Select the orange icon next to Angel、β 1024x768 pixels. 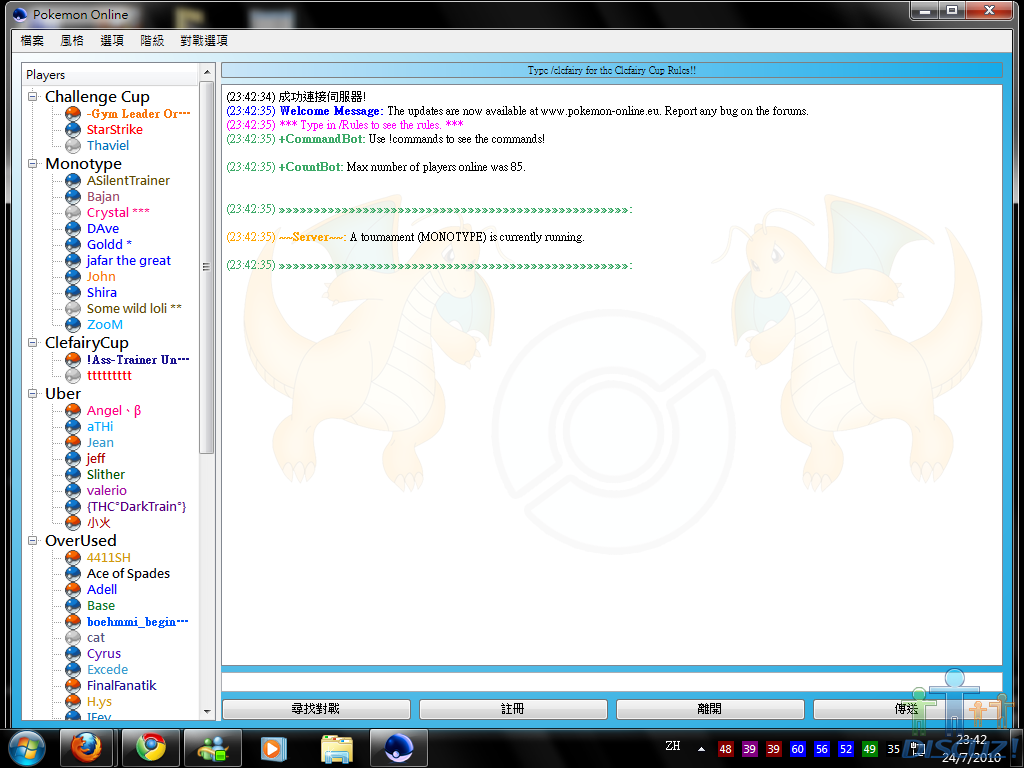[73, 410]
